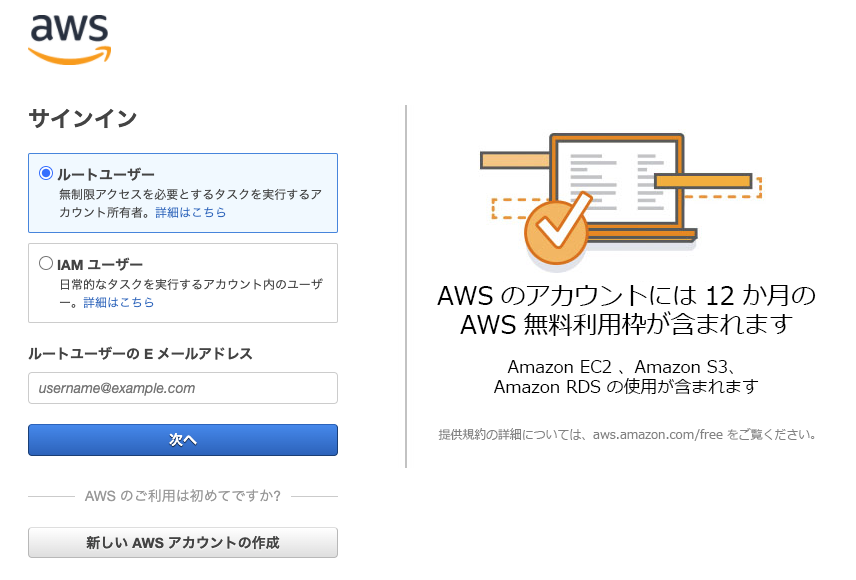The width and height of the screenshot is (856, 580).
Task: Open 詳細はこちら link for root user
Action: tap(191, 212)
